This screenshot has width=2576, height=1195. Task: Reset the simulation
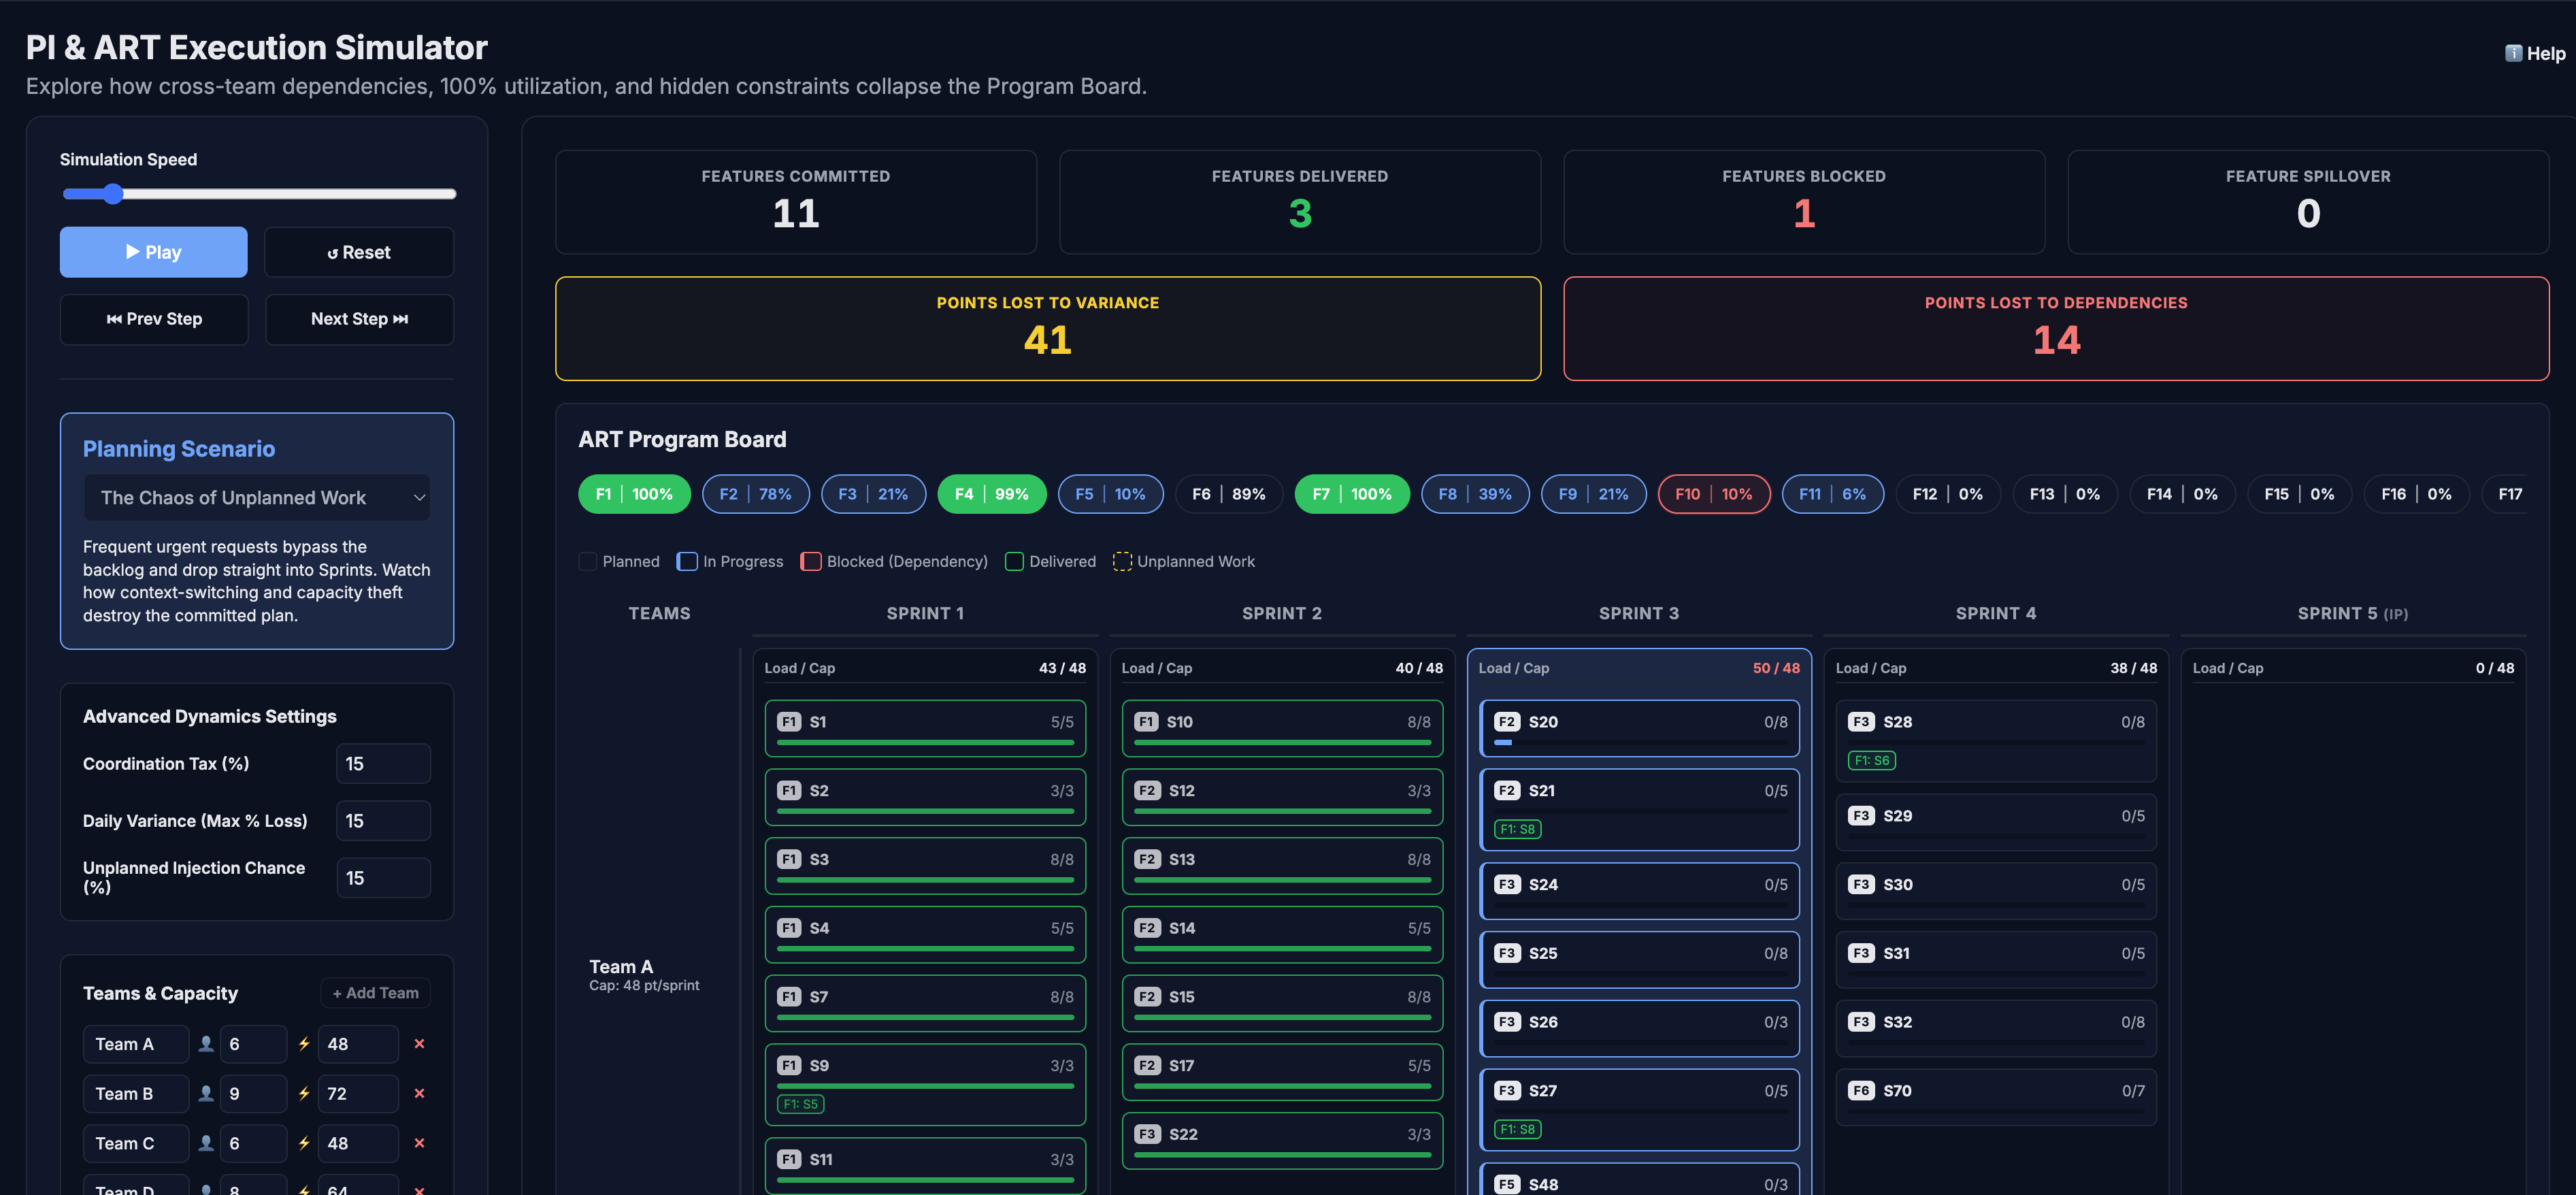(359, 252)
